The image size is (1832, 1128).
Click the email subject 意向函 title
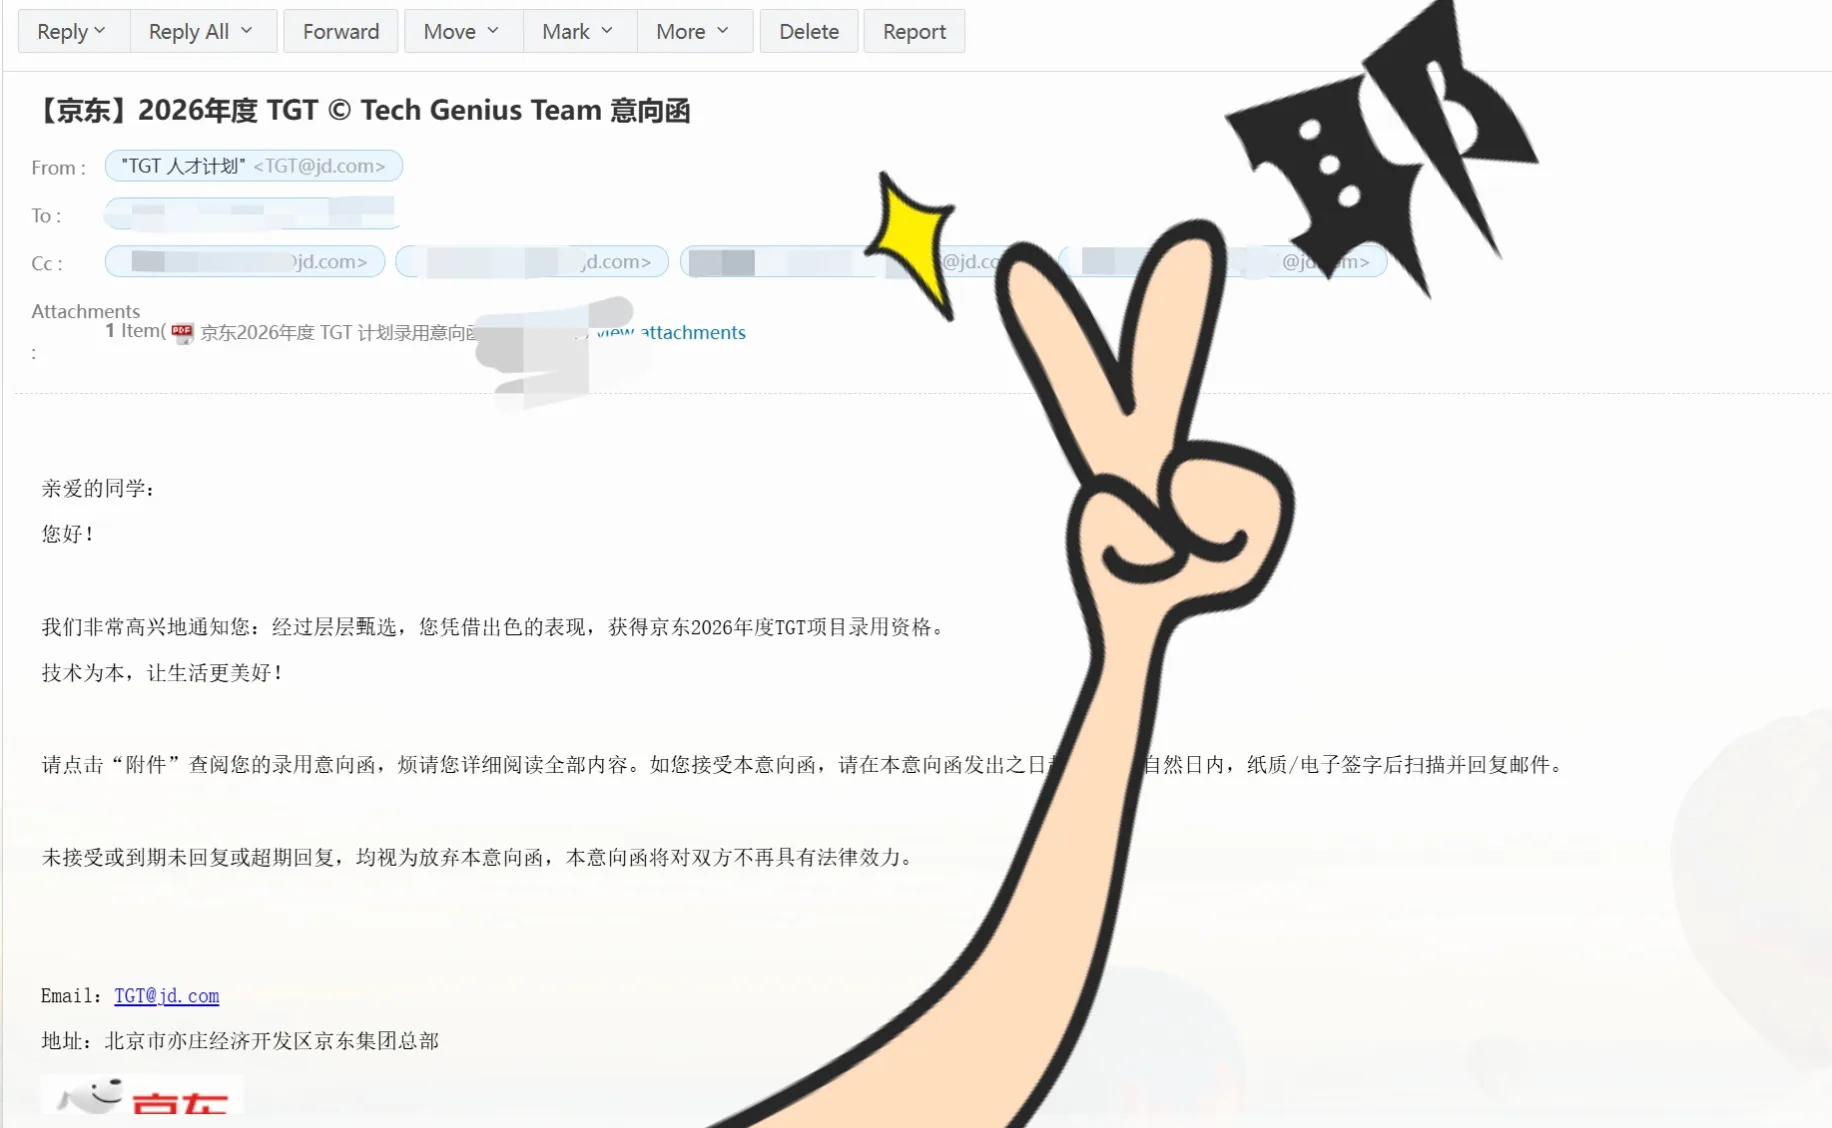[361, 110]
